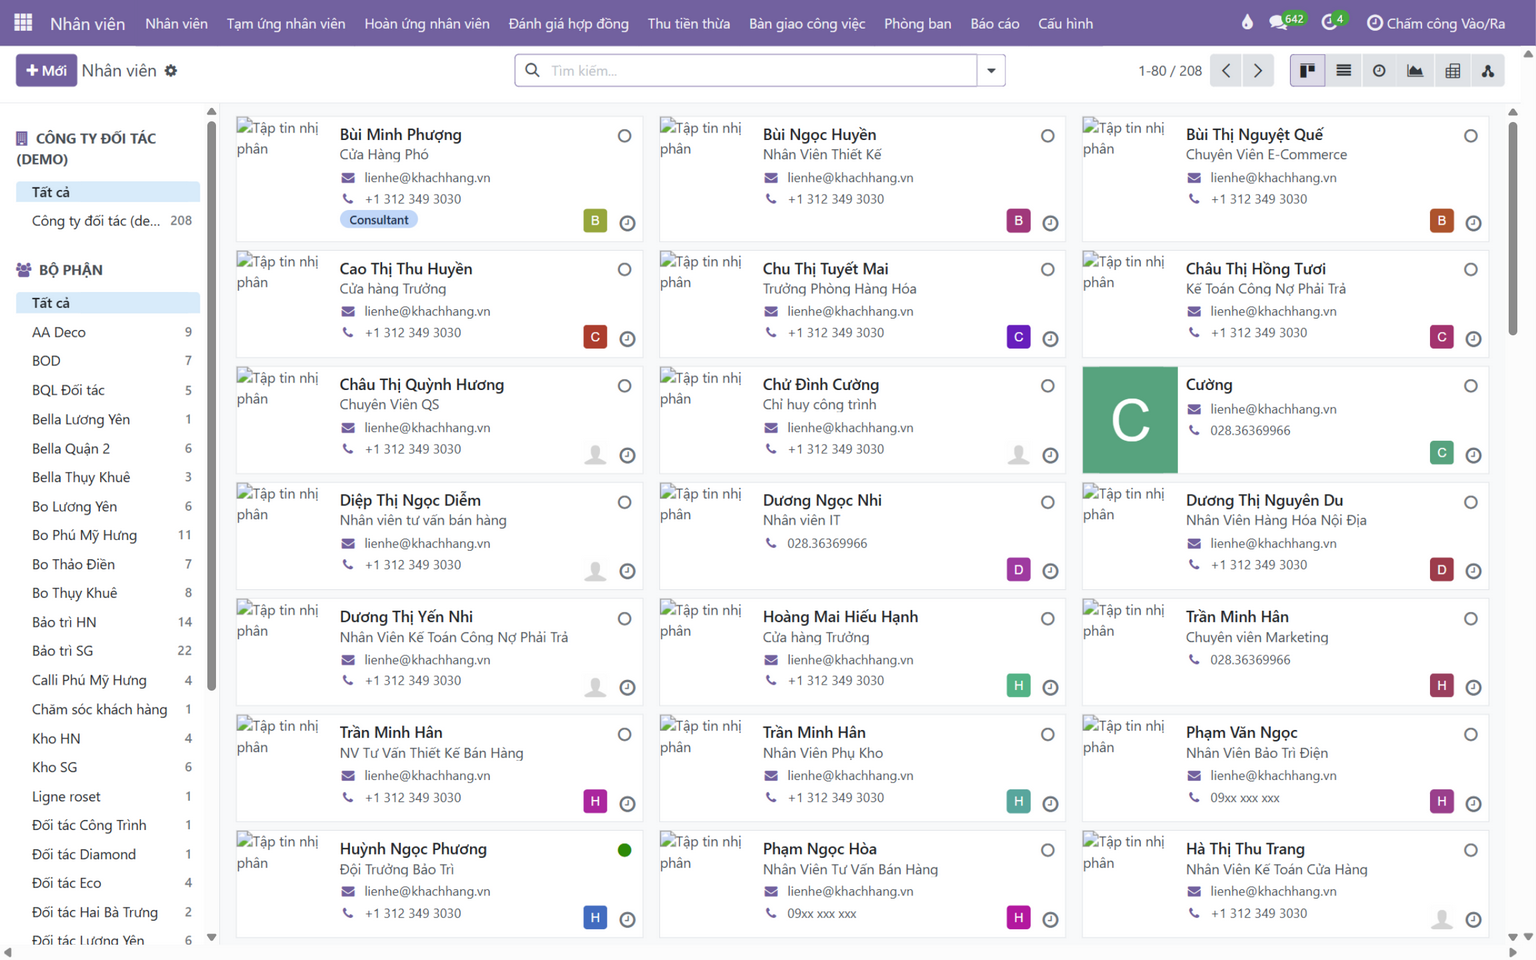This screenshot has height=960, width=1536.
Task: Open the apps grid home menu
Action: [x=23, y=22]
